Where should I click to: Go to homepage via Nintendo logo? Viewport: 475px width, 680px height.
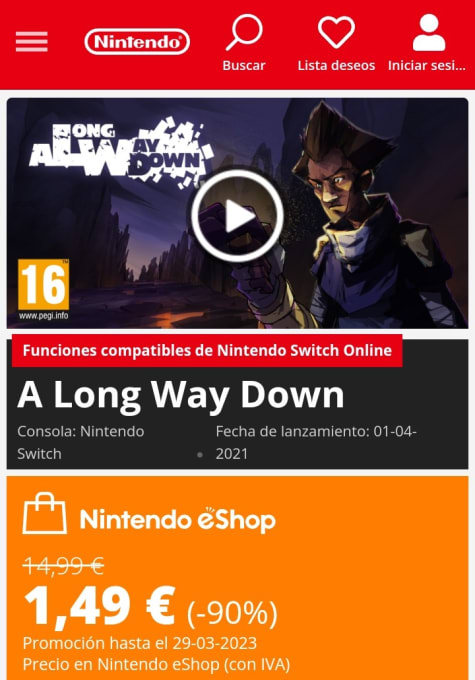(x=137, y=42)
